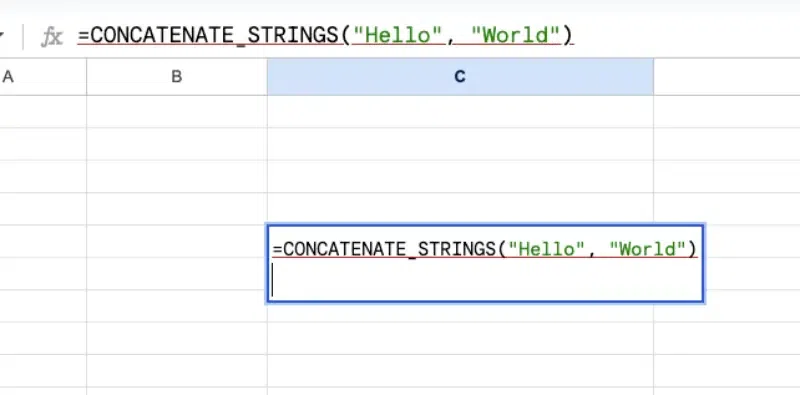
Task: Click "World" string in the formula bar
Action: pyautogui.click(x=516, y=36)
